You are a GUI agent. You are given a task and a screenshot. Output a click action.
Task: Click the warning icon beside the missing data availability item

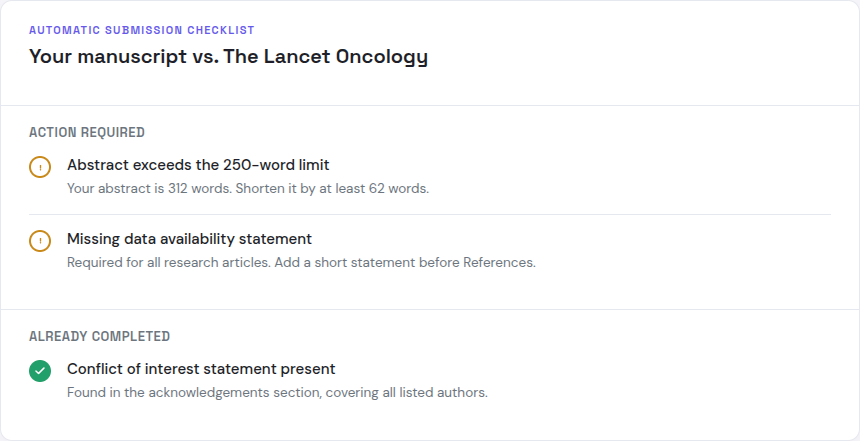coord(40,242)
